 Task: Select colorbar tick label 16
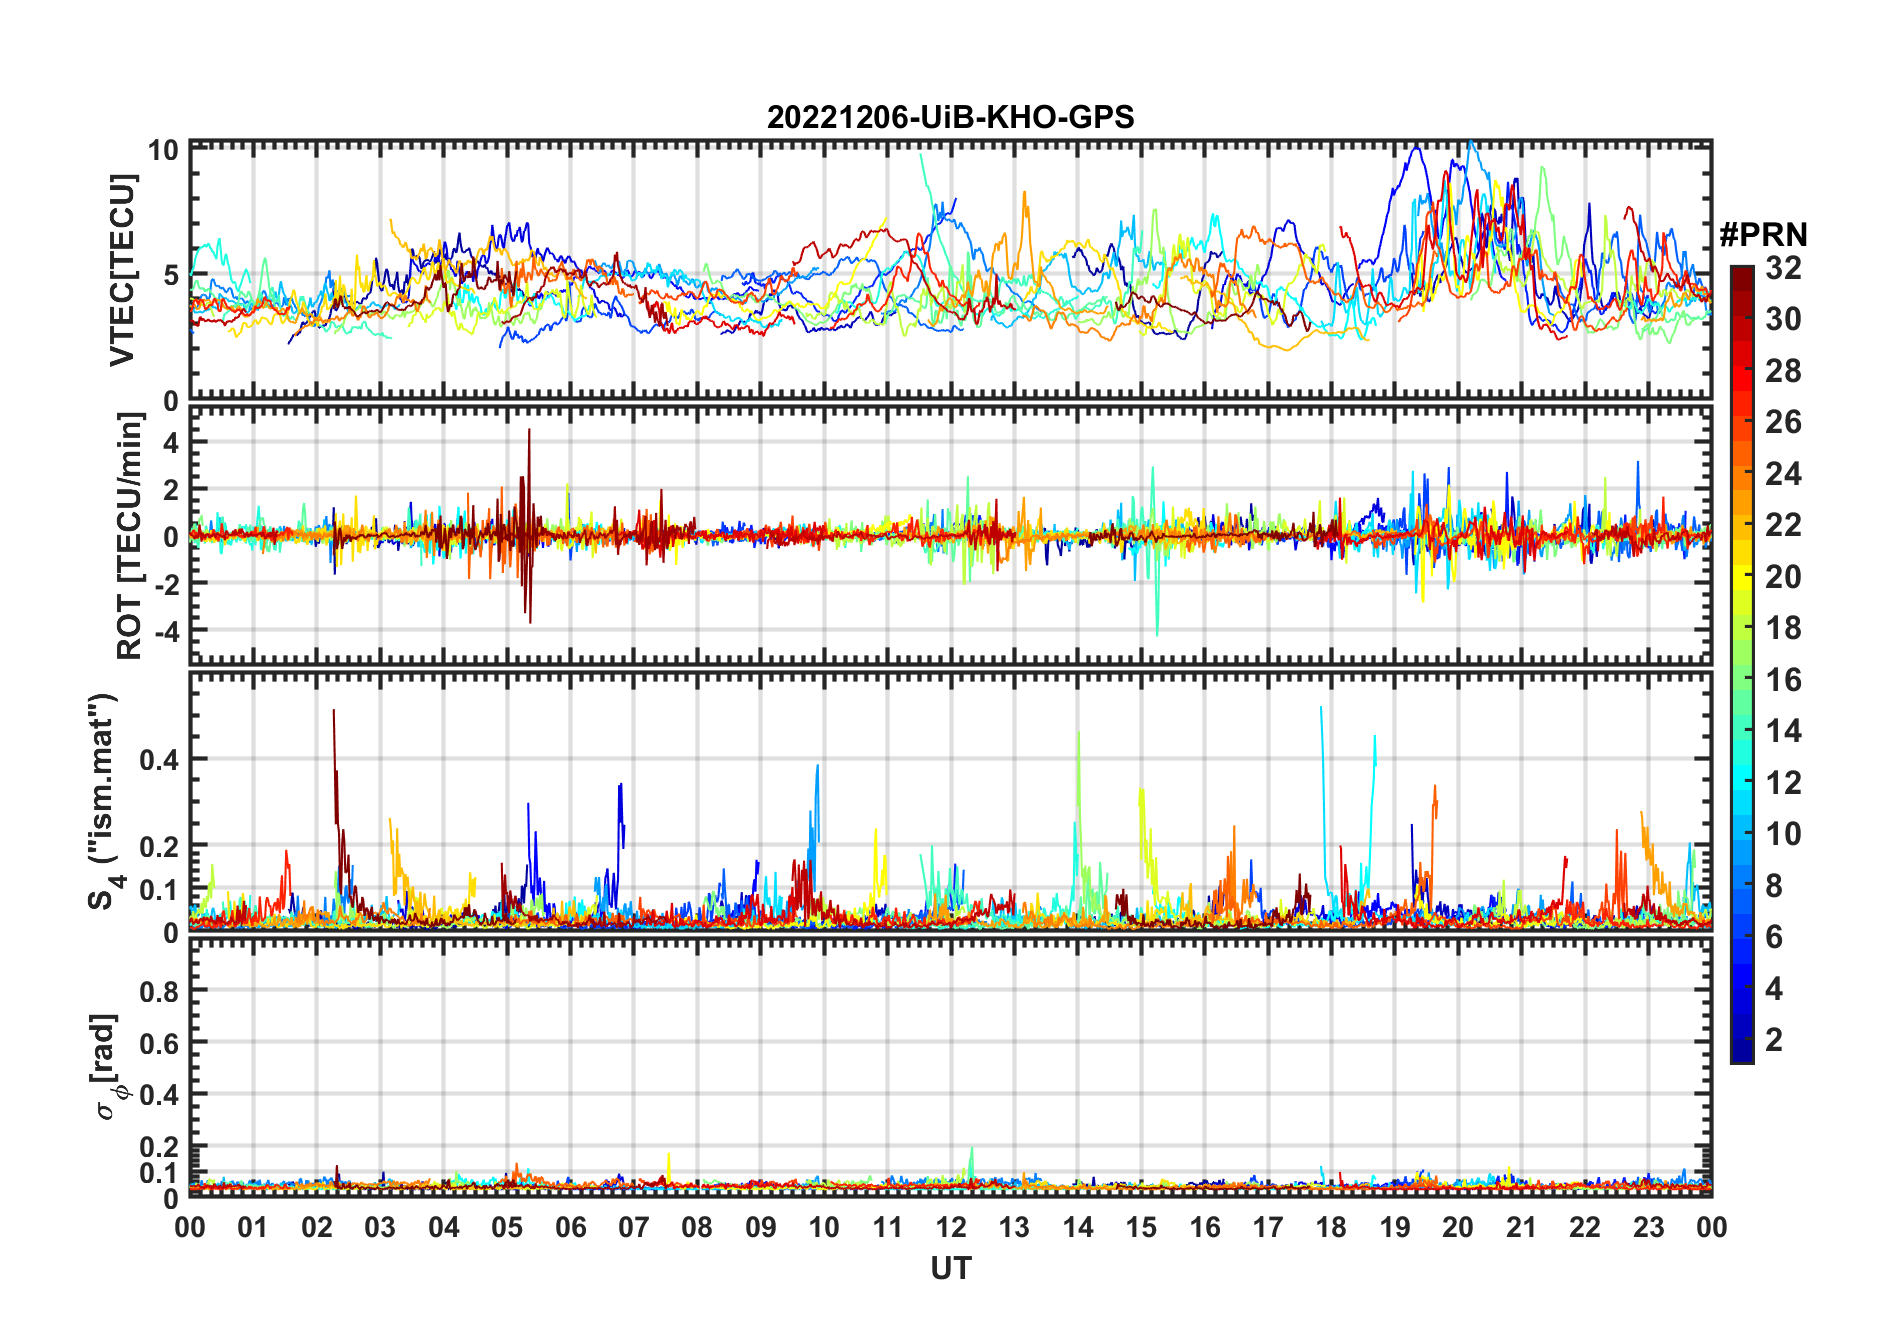(1783, 680)
